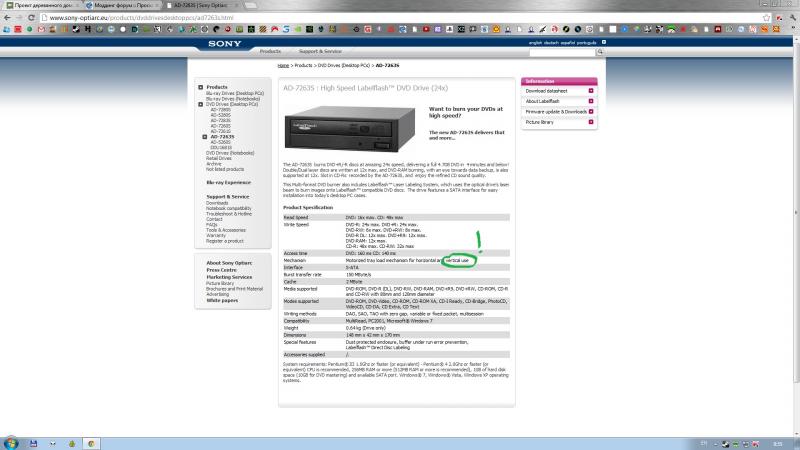Open the Windows Start orb
This screenshot has height=450, width=800.
pos(11,443)
